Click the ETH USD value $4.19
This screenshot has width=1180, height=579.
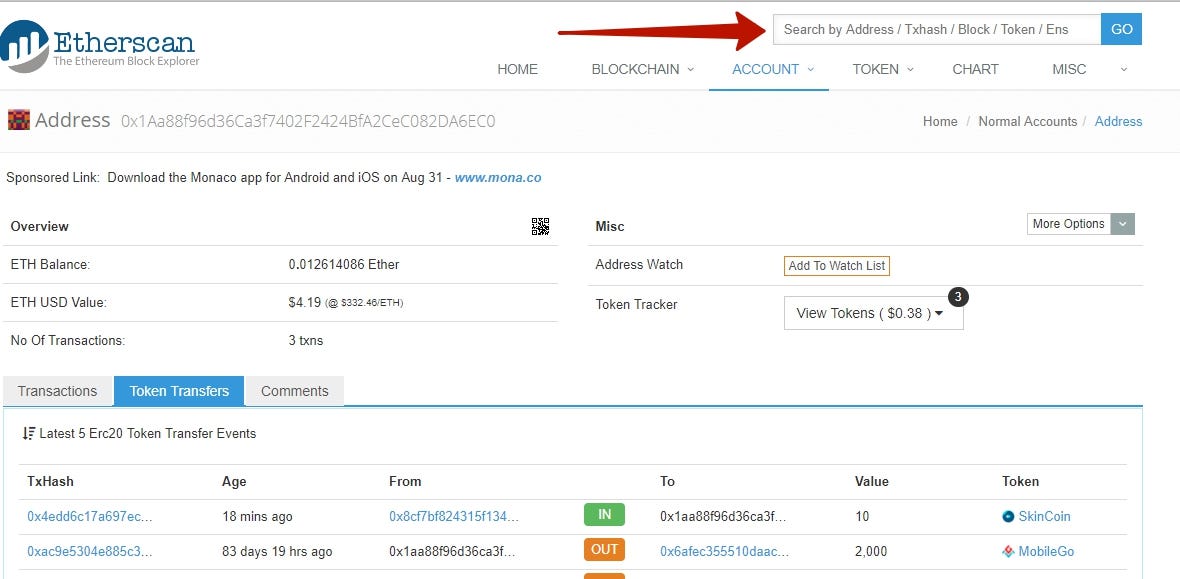[303, 303]
